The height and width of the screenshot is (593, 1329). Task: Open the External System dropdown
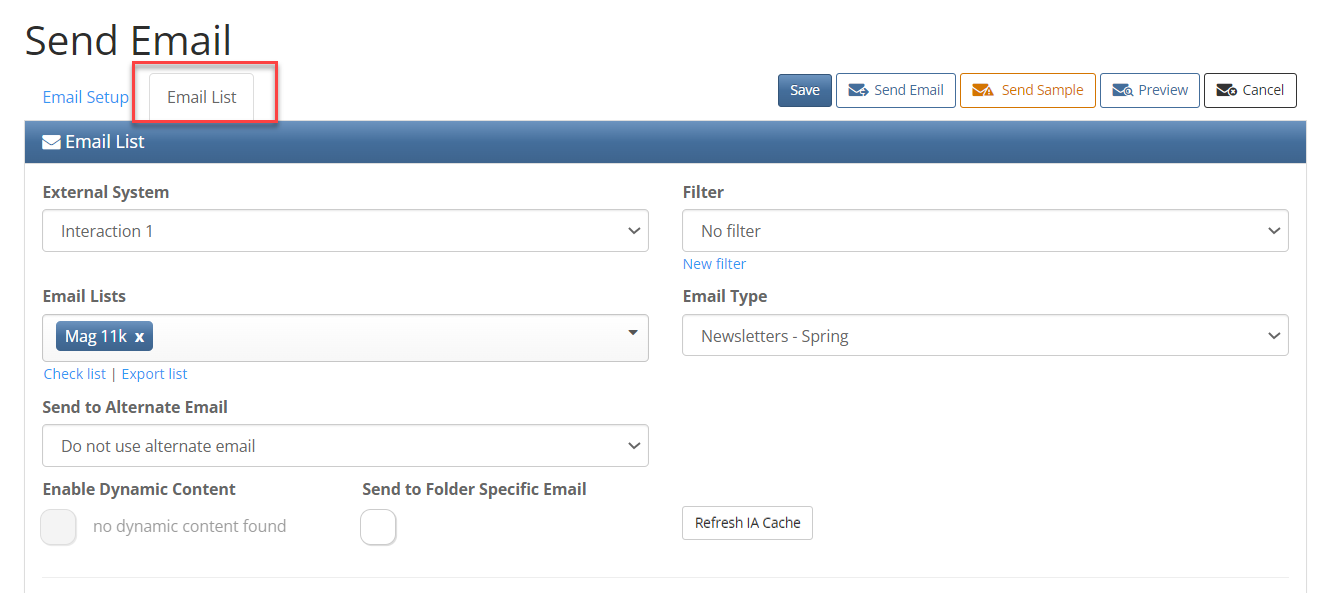[345, 231]
